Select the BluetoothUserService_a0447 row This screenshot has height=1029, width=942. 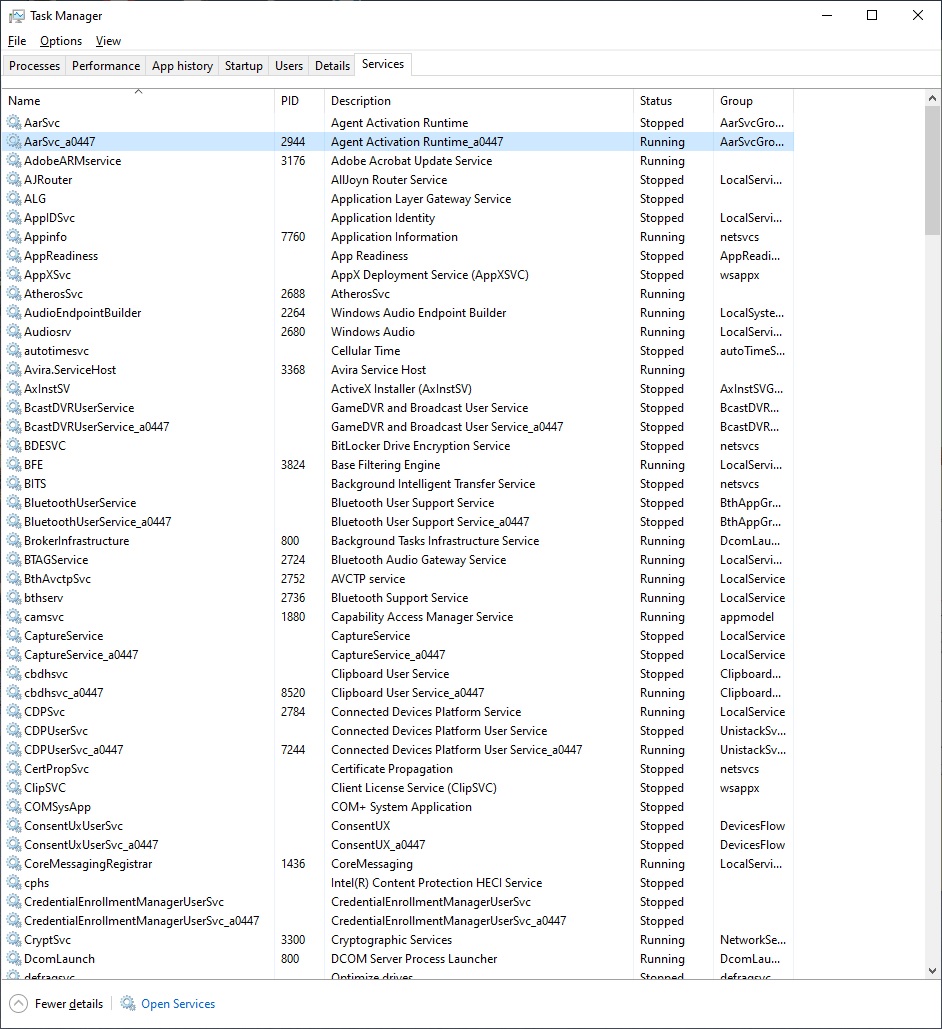[x=398, y=522]
